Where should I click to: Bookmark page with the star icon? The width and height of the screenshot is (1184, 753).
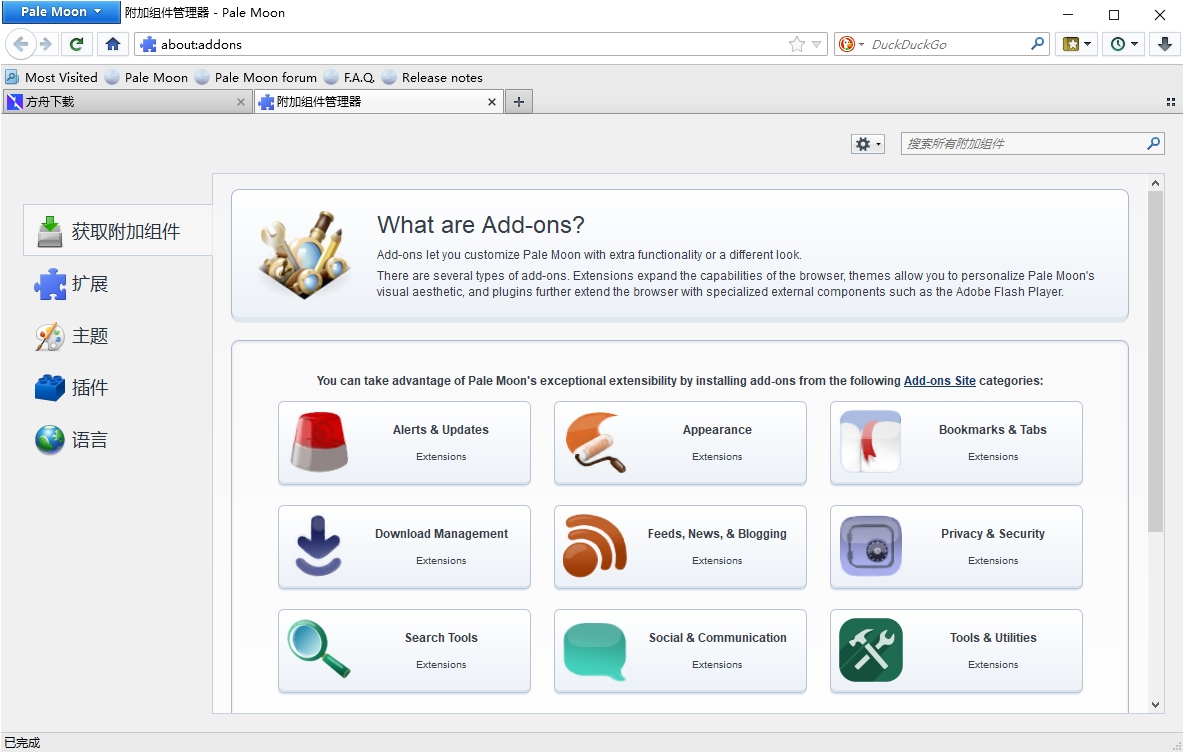tap(796, 44)
